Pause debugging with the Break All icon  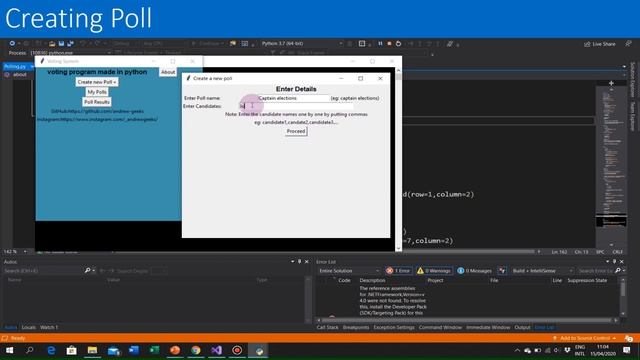(380, 43)
